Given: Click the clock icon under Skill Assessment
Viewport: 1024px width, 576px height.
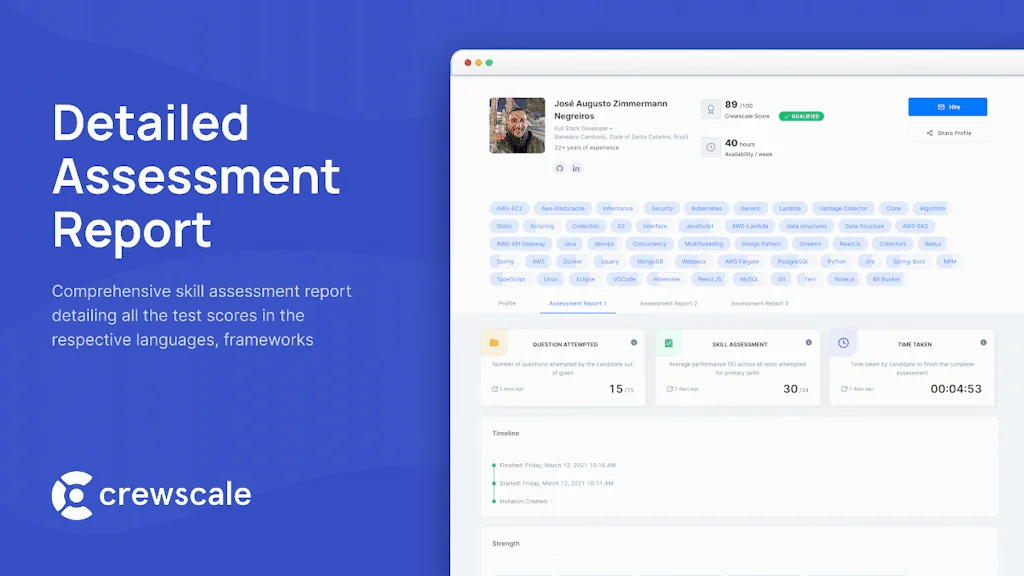Looking at the screenshot, I should (x=669, y=389).
